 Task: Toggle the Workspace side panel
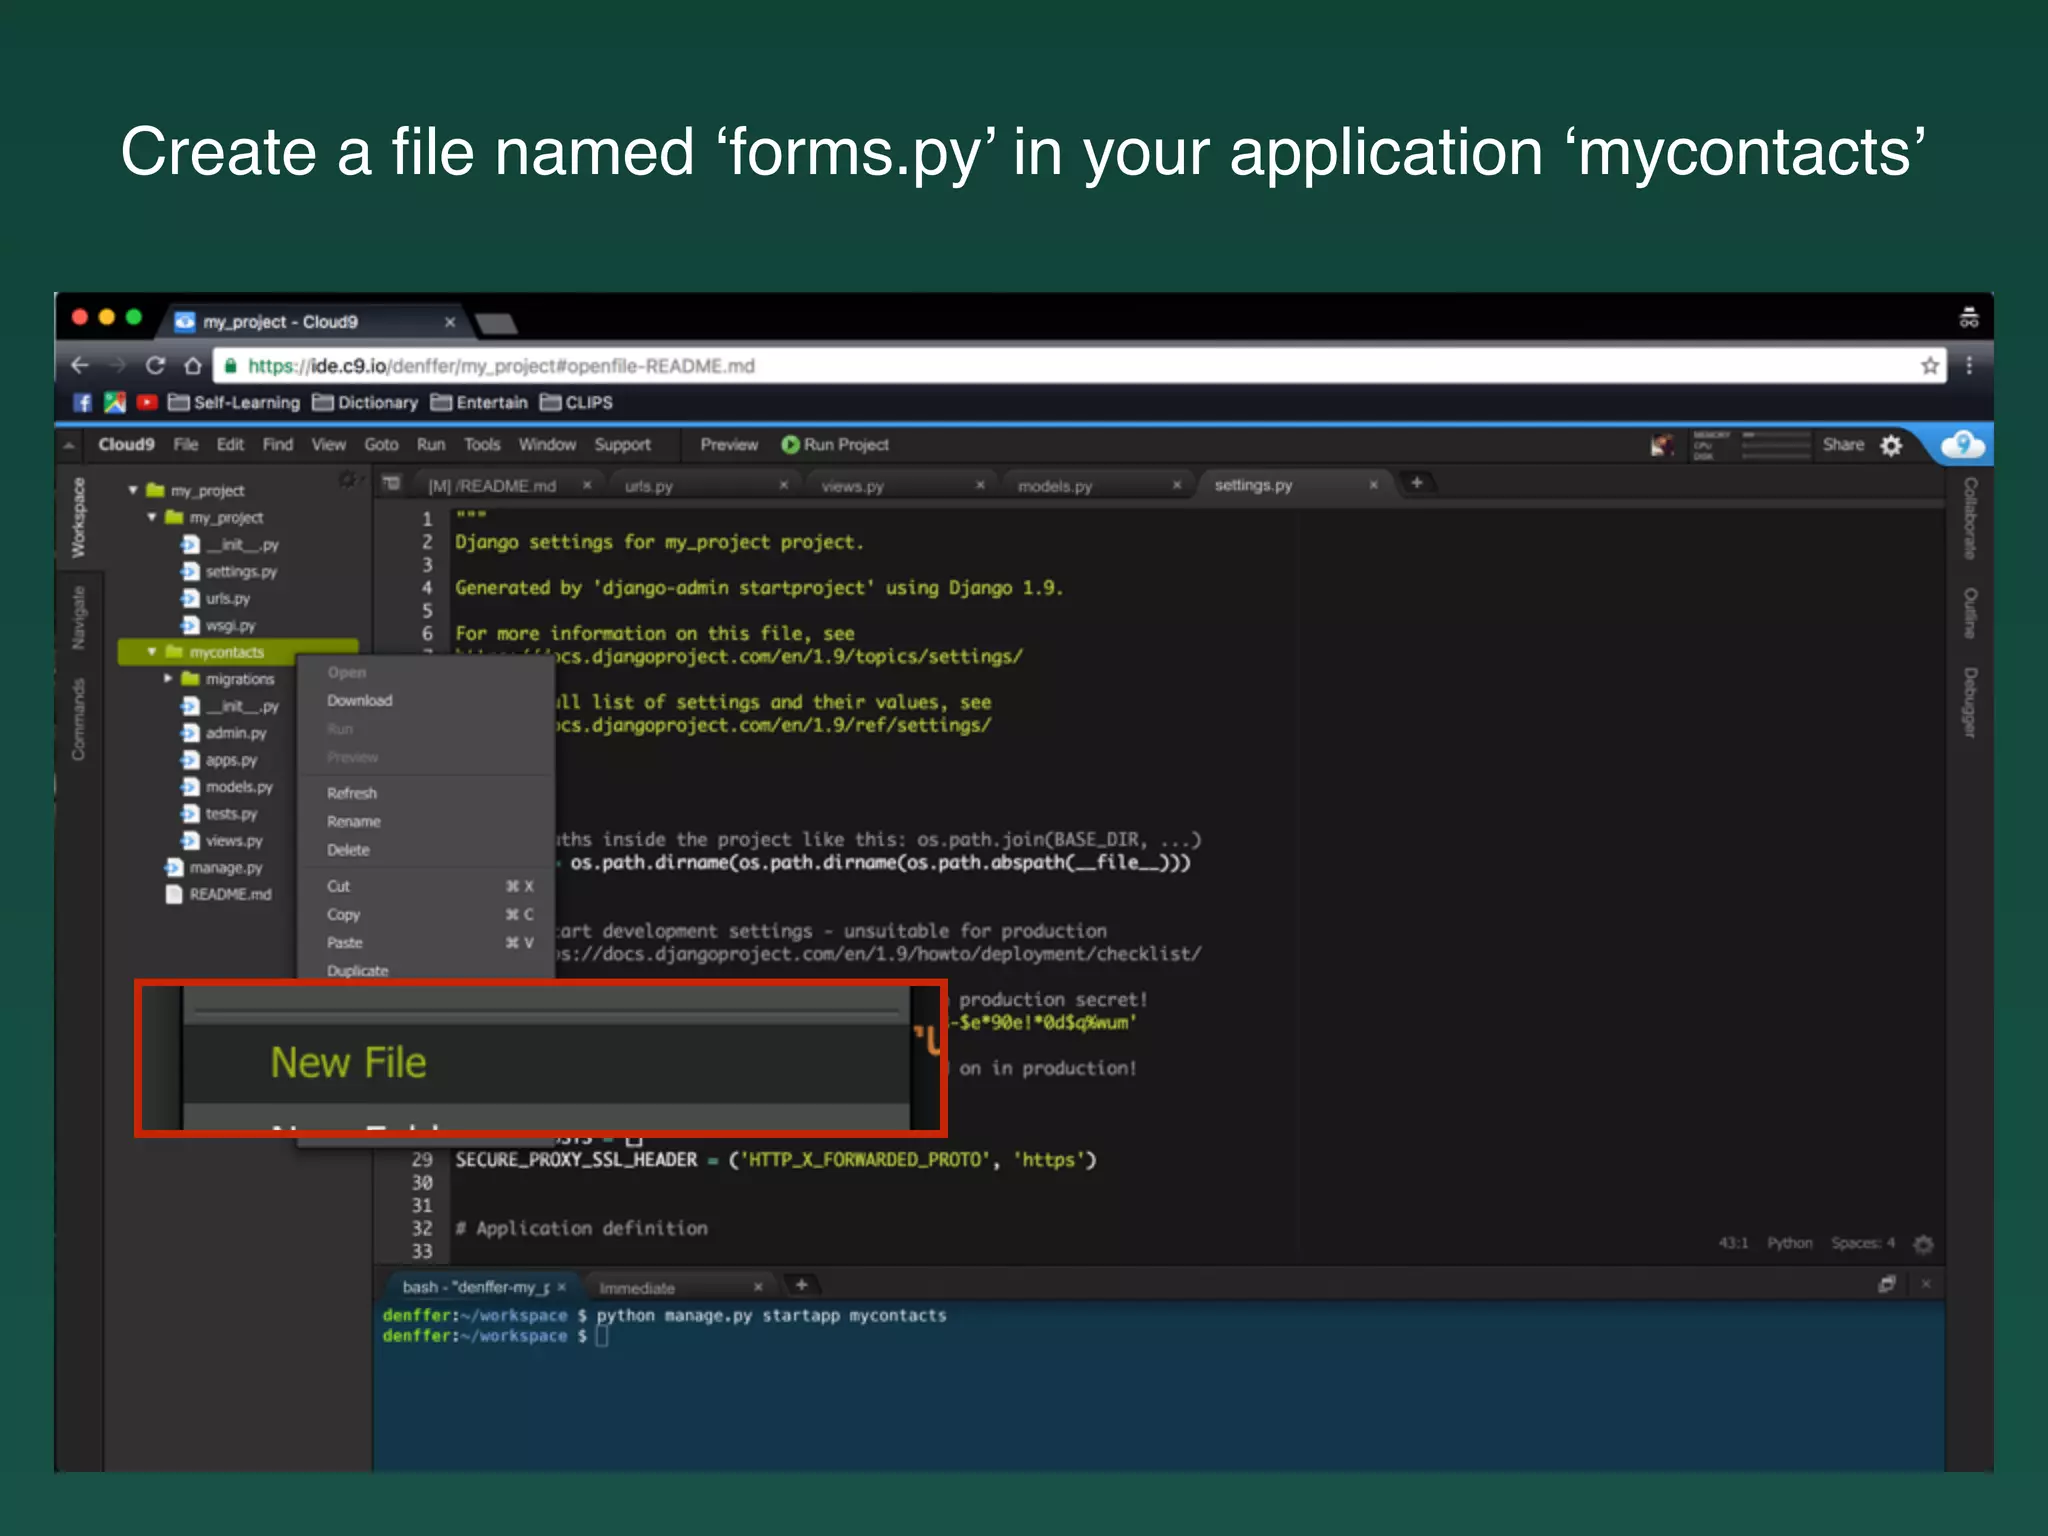(x=79, y=518)
